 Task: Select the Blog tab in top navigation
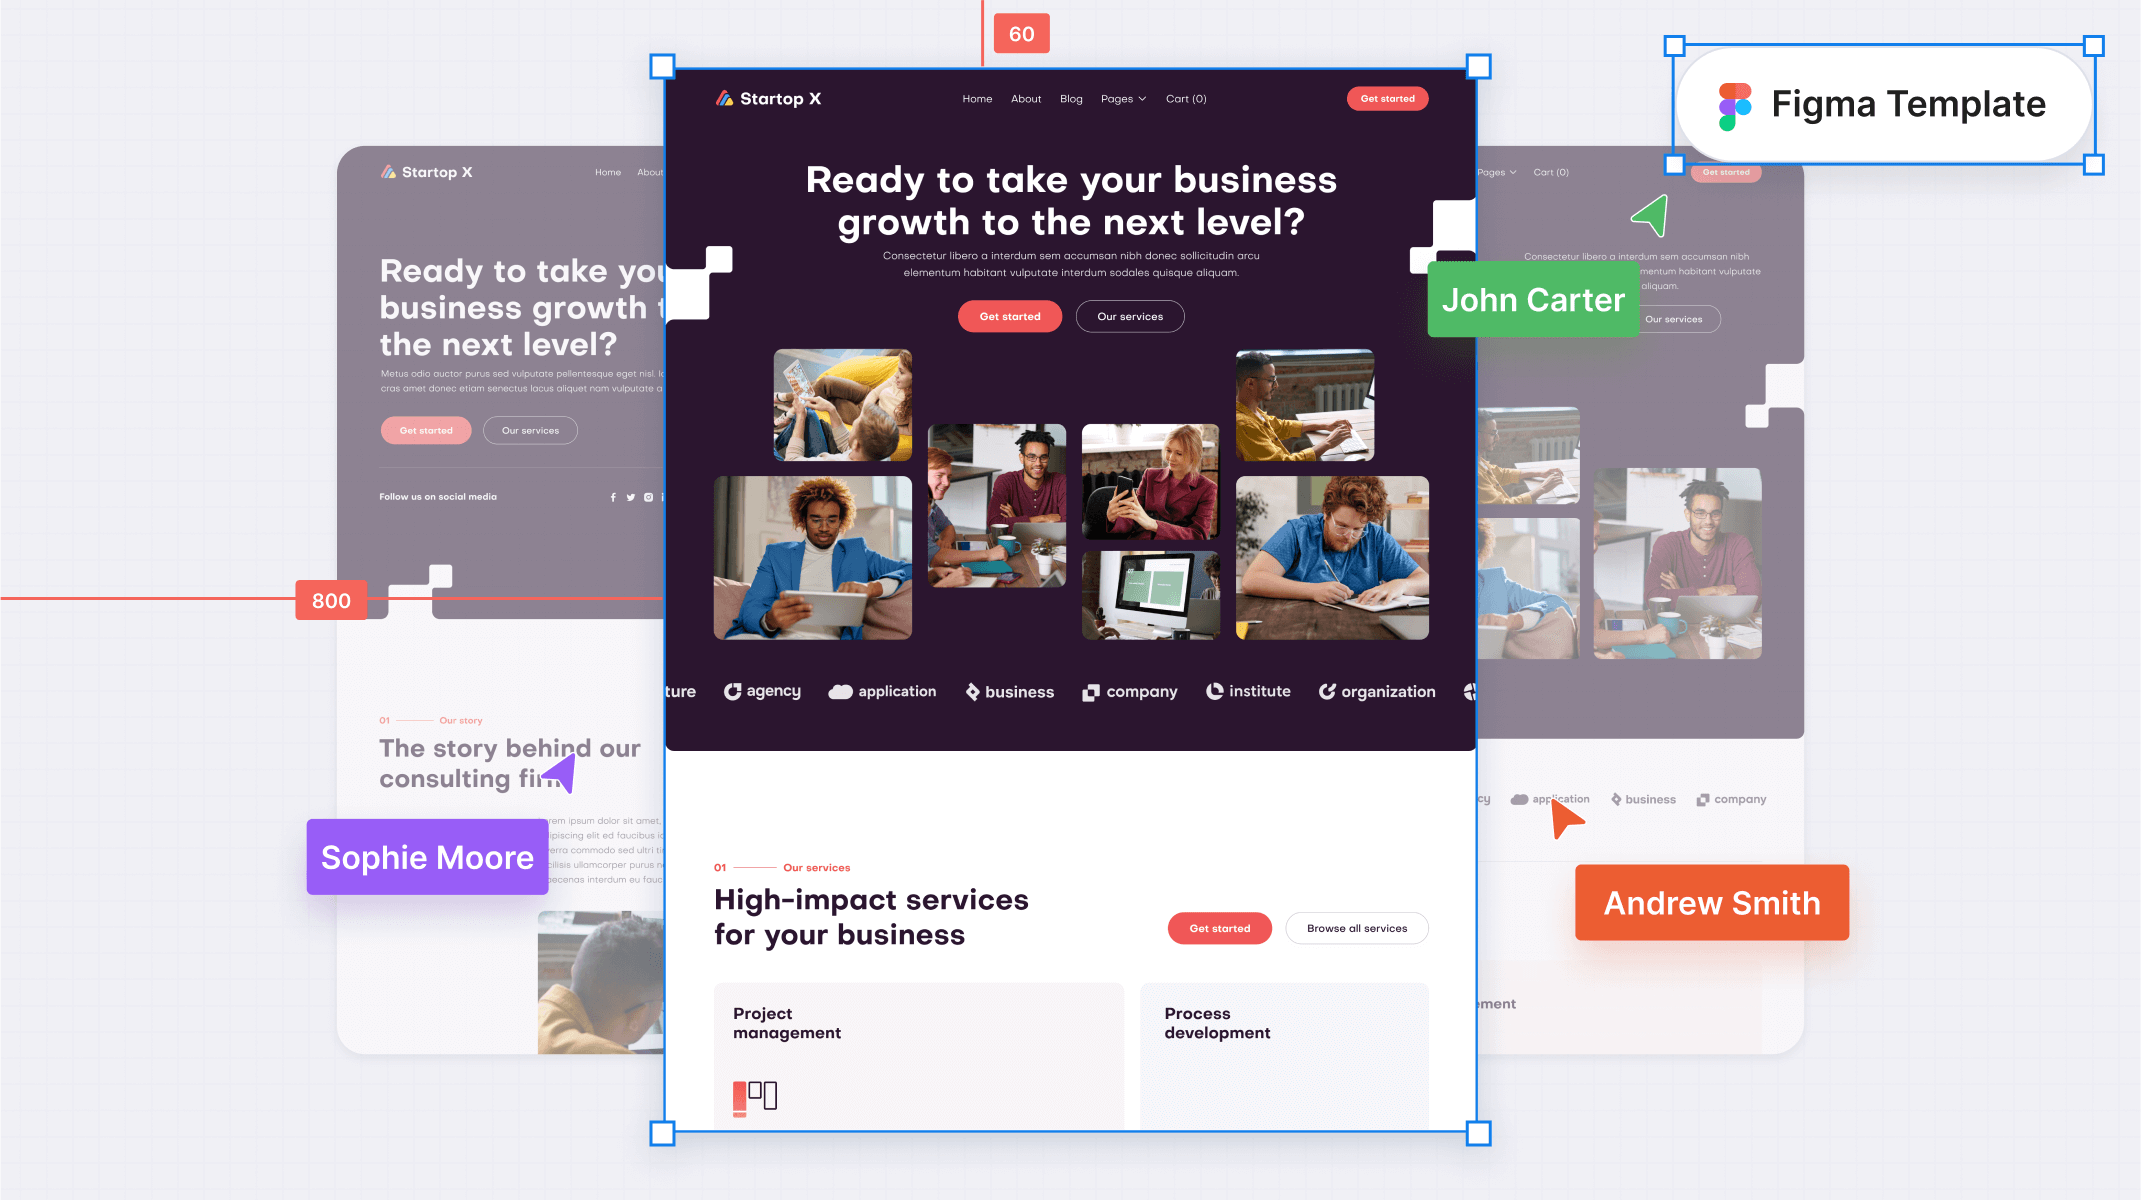(x=1070, y=98)
